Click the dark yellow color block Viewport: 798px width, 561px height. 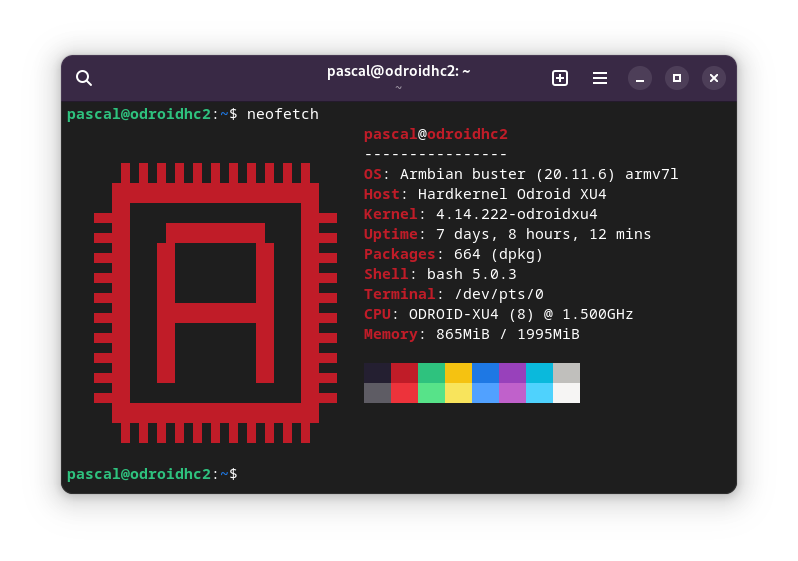[458, 373]
